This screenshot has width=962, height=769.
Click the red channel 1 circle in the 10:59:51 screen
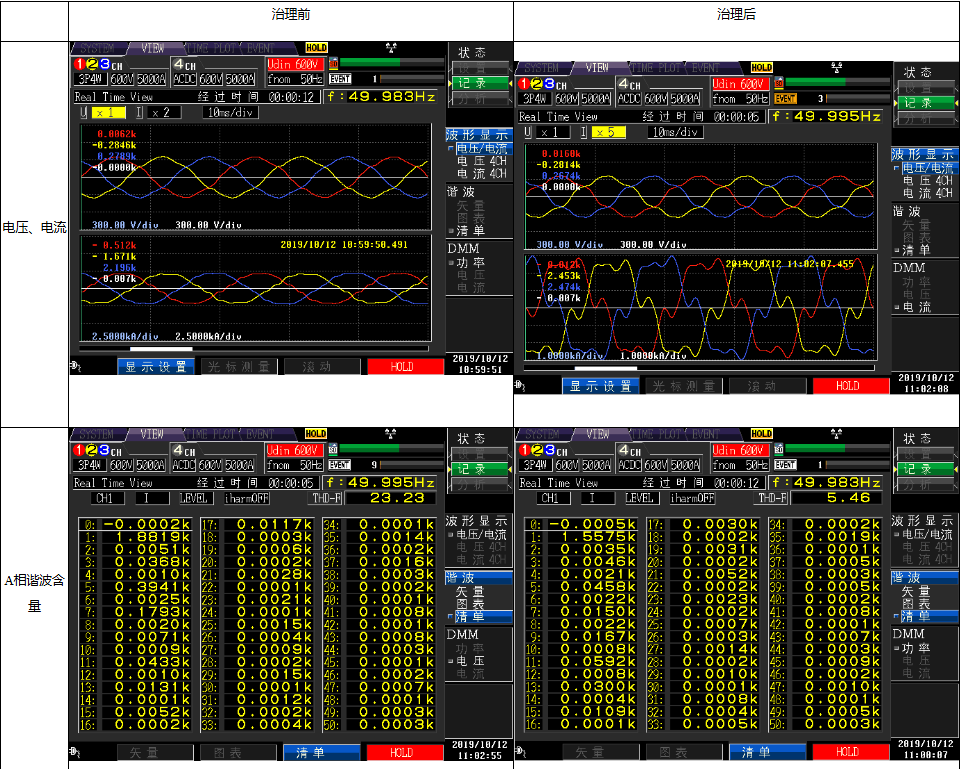coord(78,65)
